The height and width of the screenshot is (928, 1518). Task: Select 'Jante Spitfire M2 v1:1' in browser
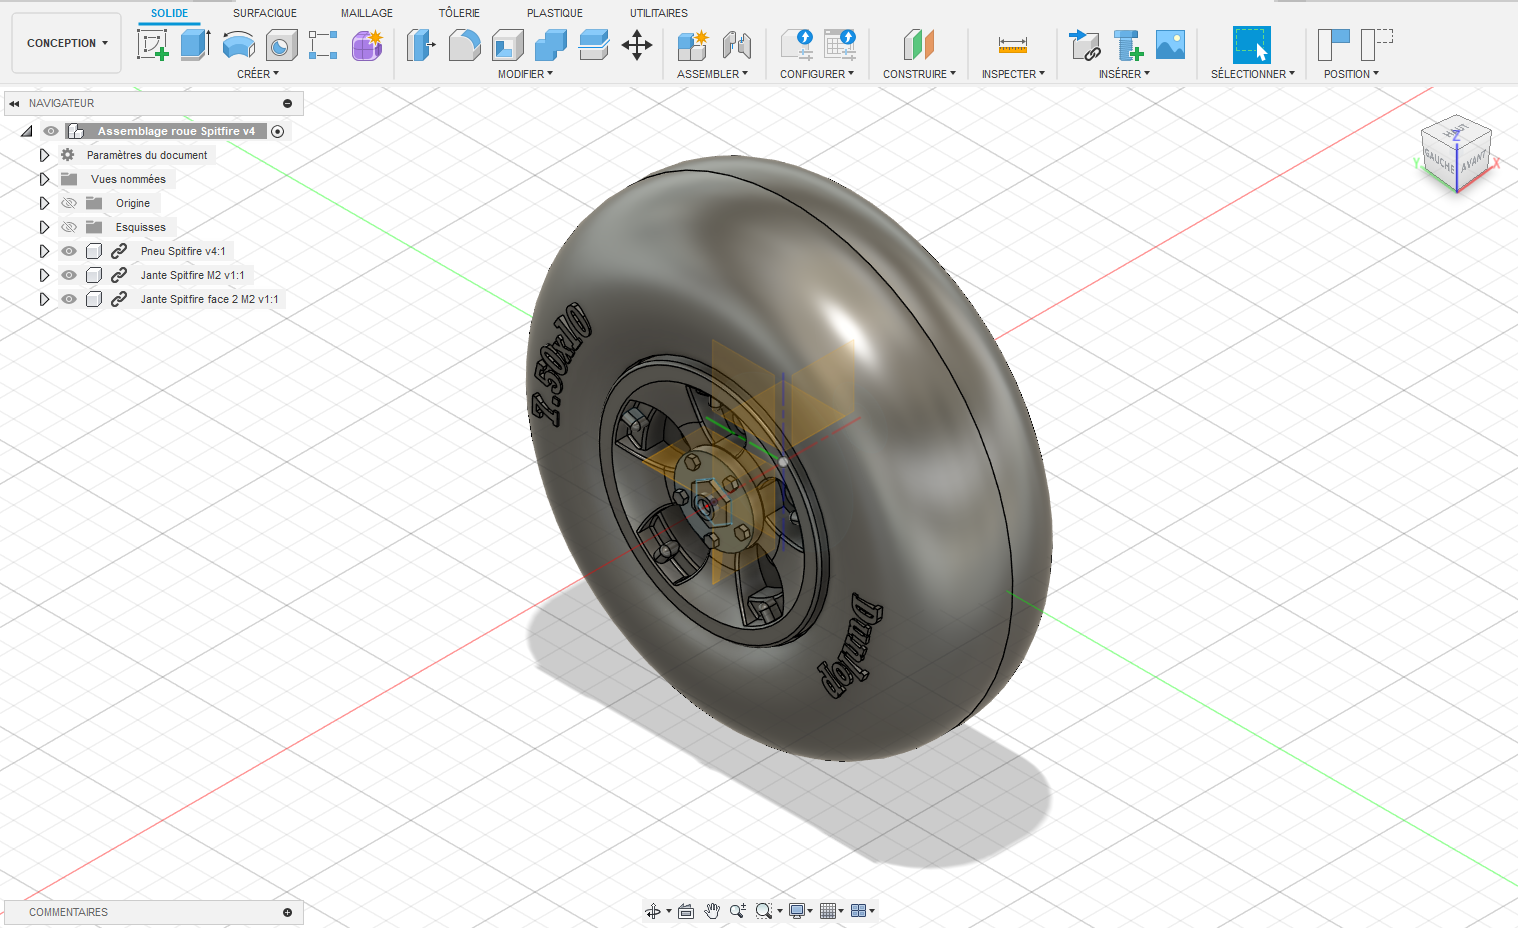coord(192,275)
